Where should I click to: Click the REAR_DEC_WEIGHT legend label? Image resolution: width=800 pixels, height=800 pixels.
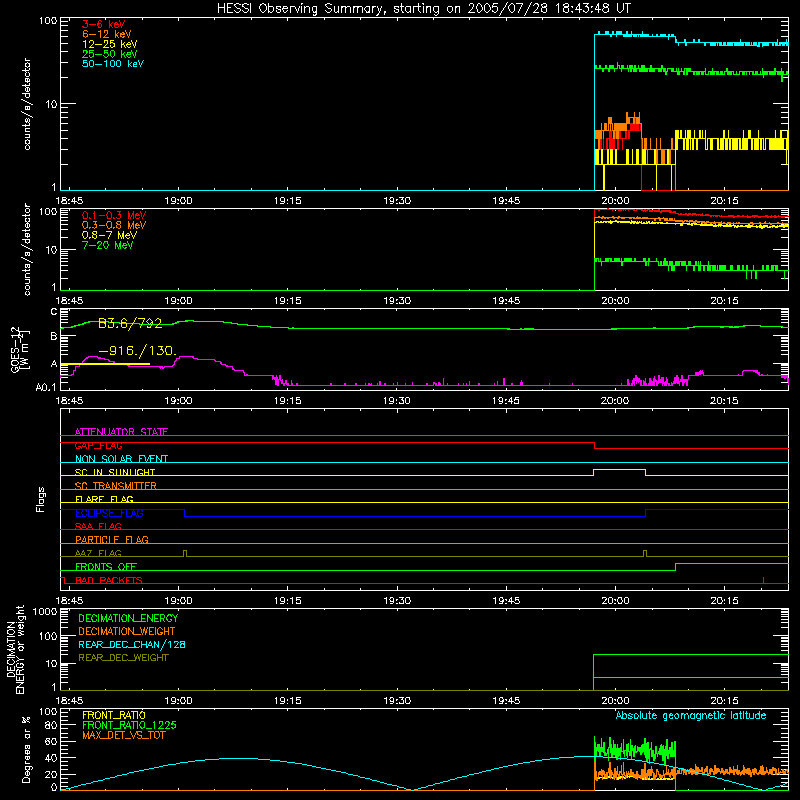[123, 658]
